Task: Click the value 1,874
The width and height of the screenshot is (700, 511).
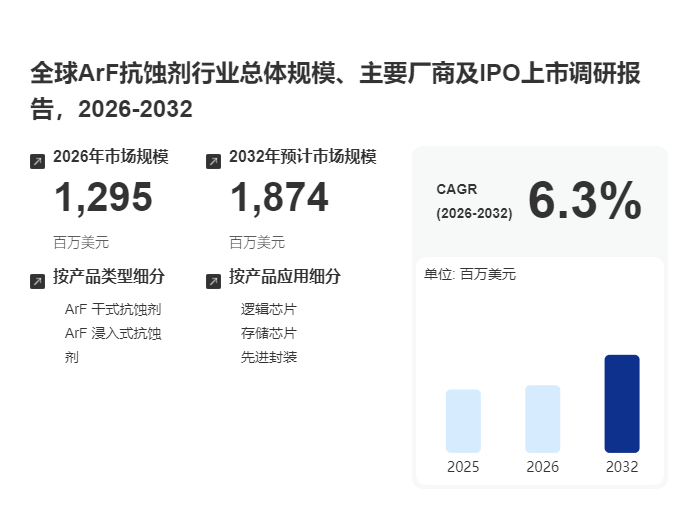Action: (279, 197)
